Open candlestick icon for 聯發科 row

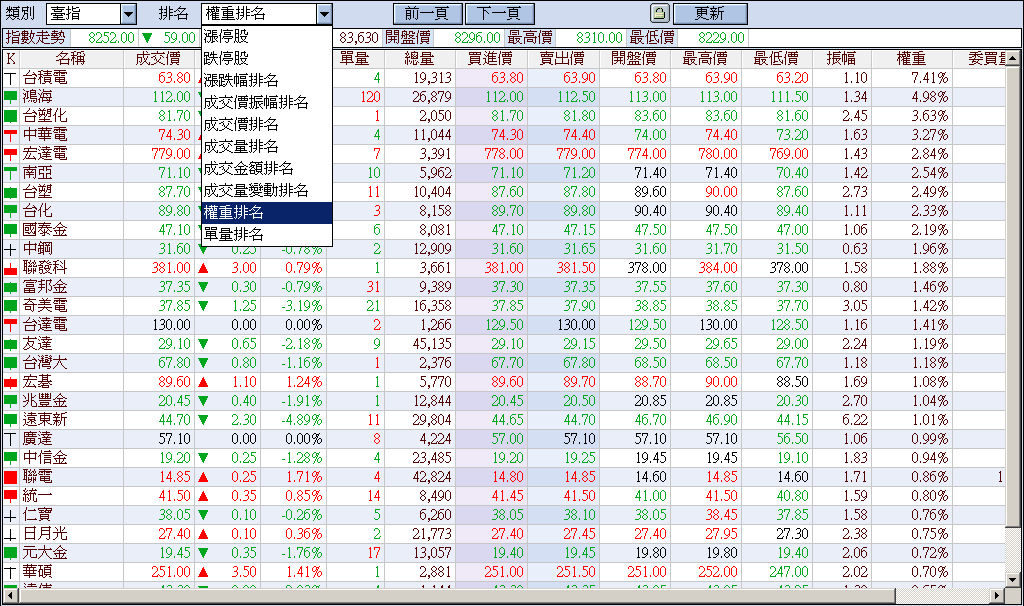10,268
